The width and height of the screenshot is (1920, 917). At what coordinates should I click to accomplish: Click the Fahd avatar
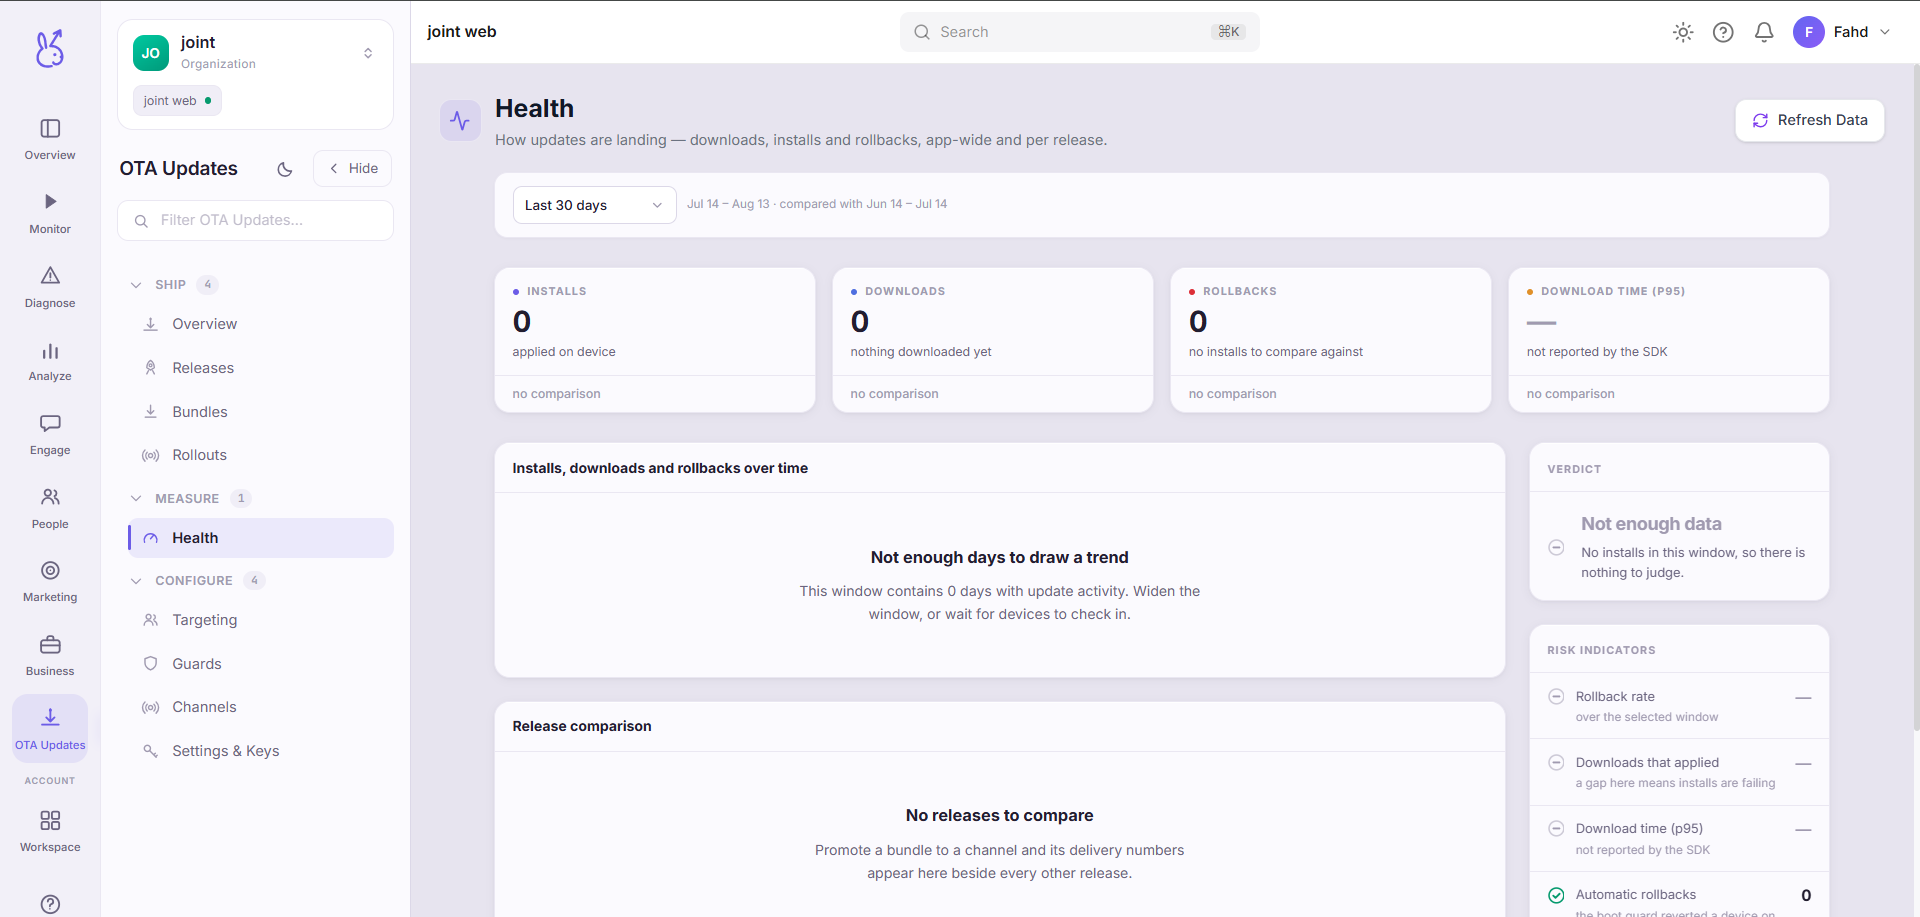(x=1809, y=32)
